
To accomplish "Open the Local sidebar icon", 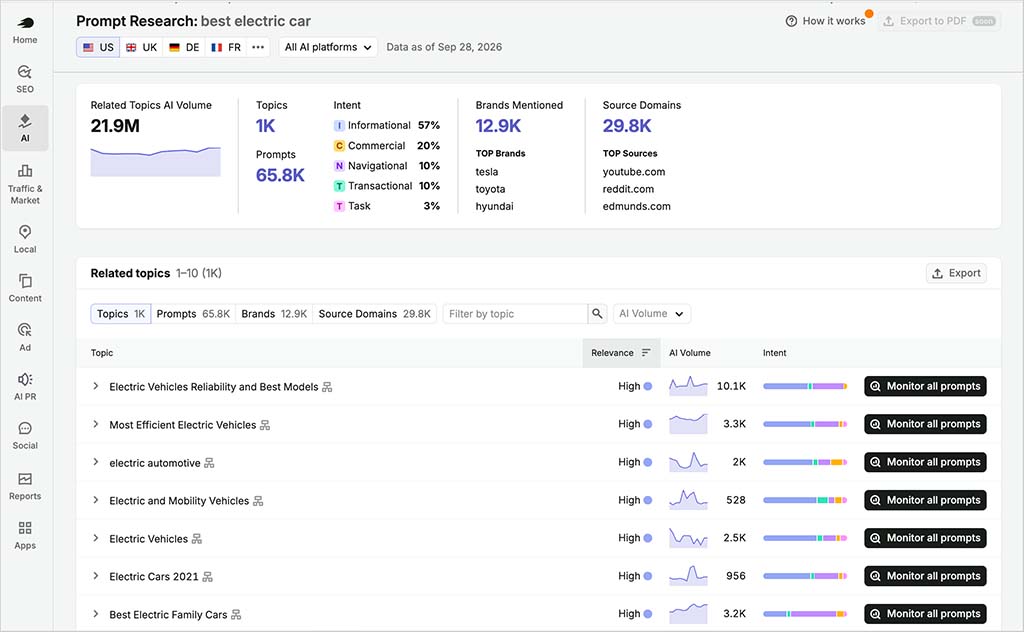I will click(25, 239).
